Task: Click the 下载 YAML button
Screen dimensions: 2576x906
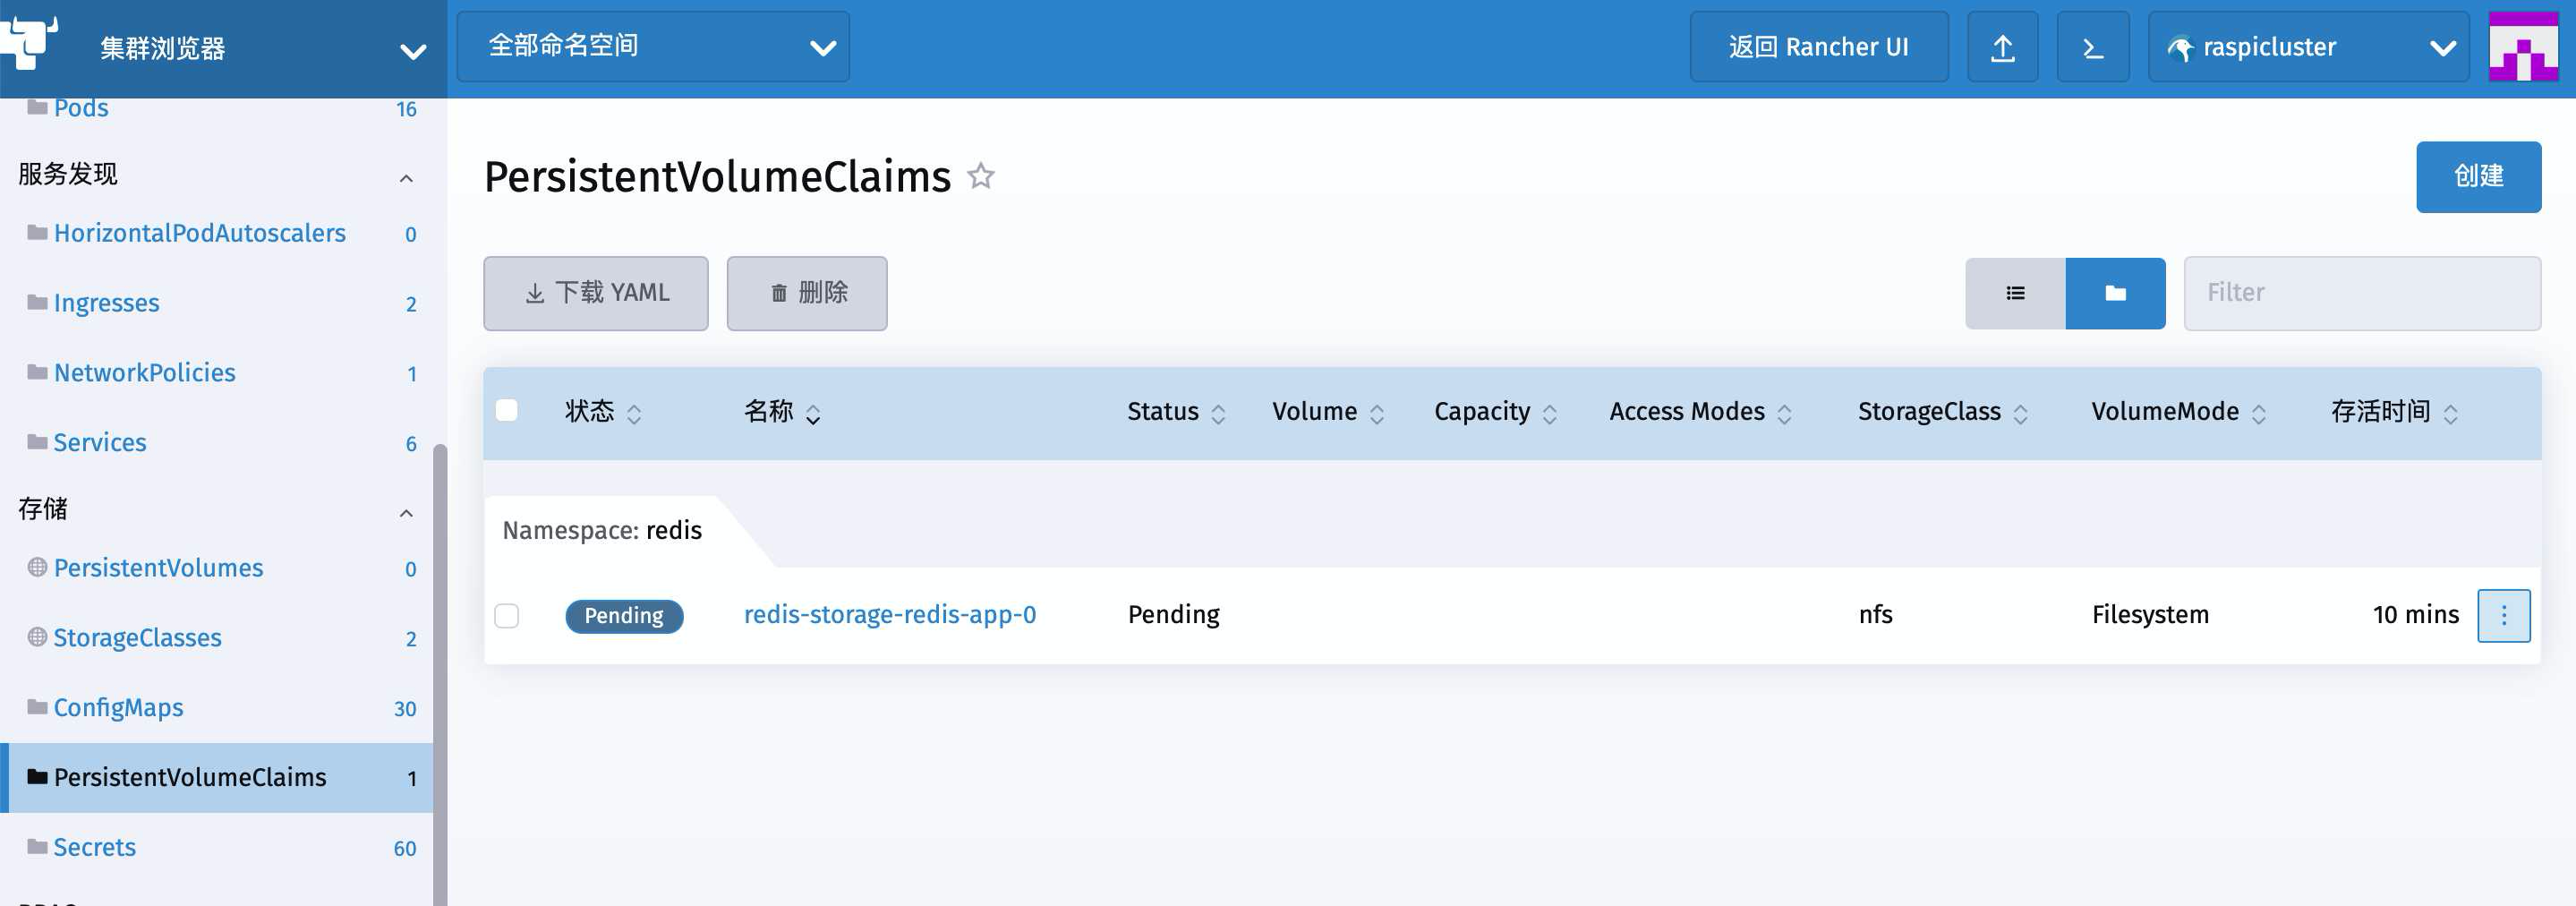Action: coord(596,293)
